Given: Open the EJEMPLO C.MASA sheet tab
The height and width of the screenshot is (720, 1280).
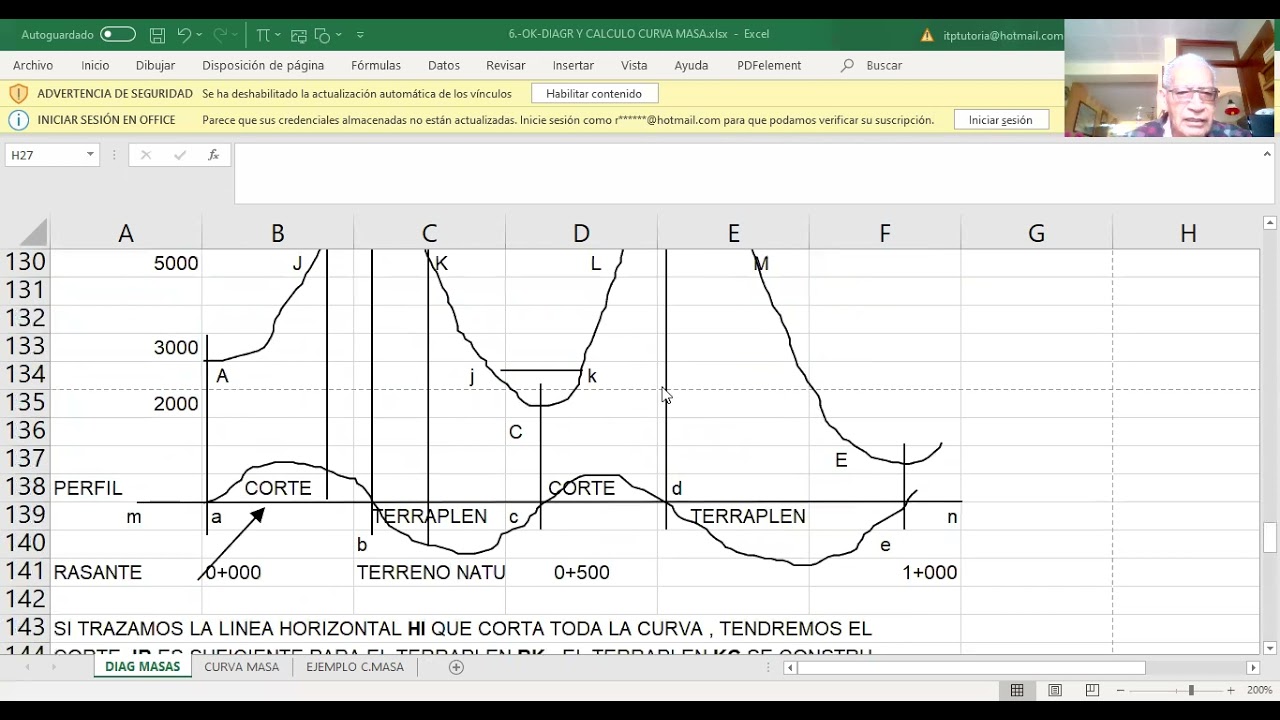Looking at the screenshot, I should [355, 667].
